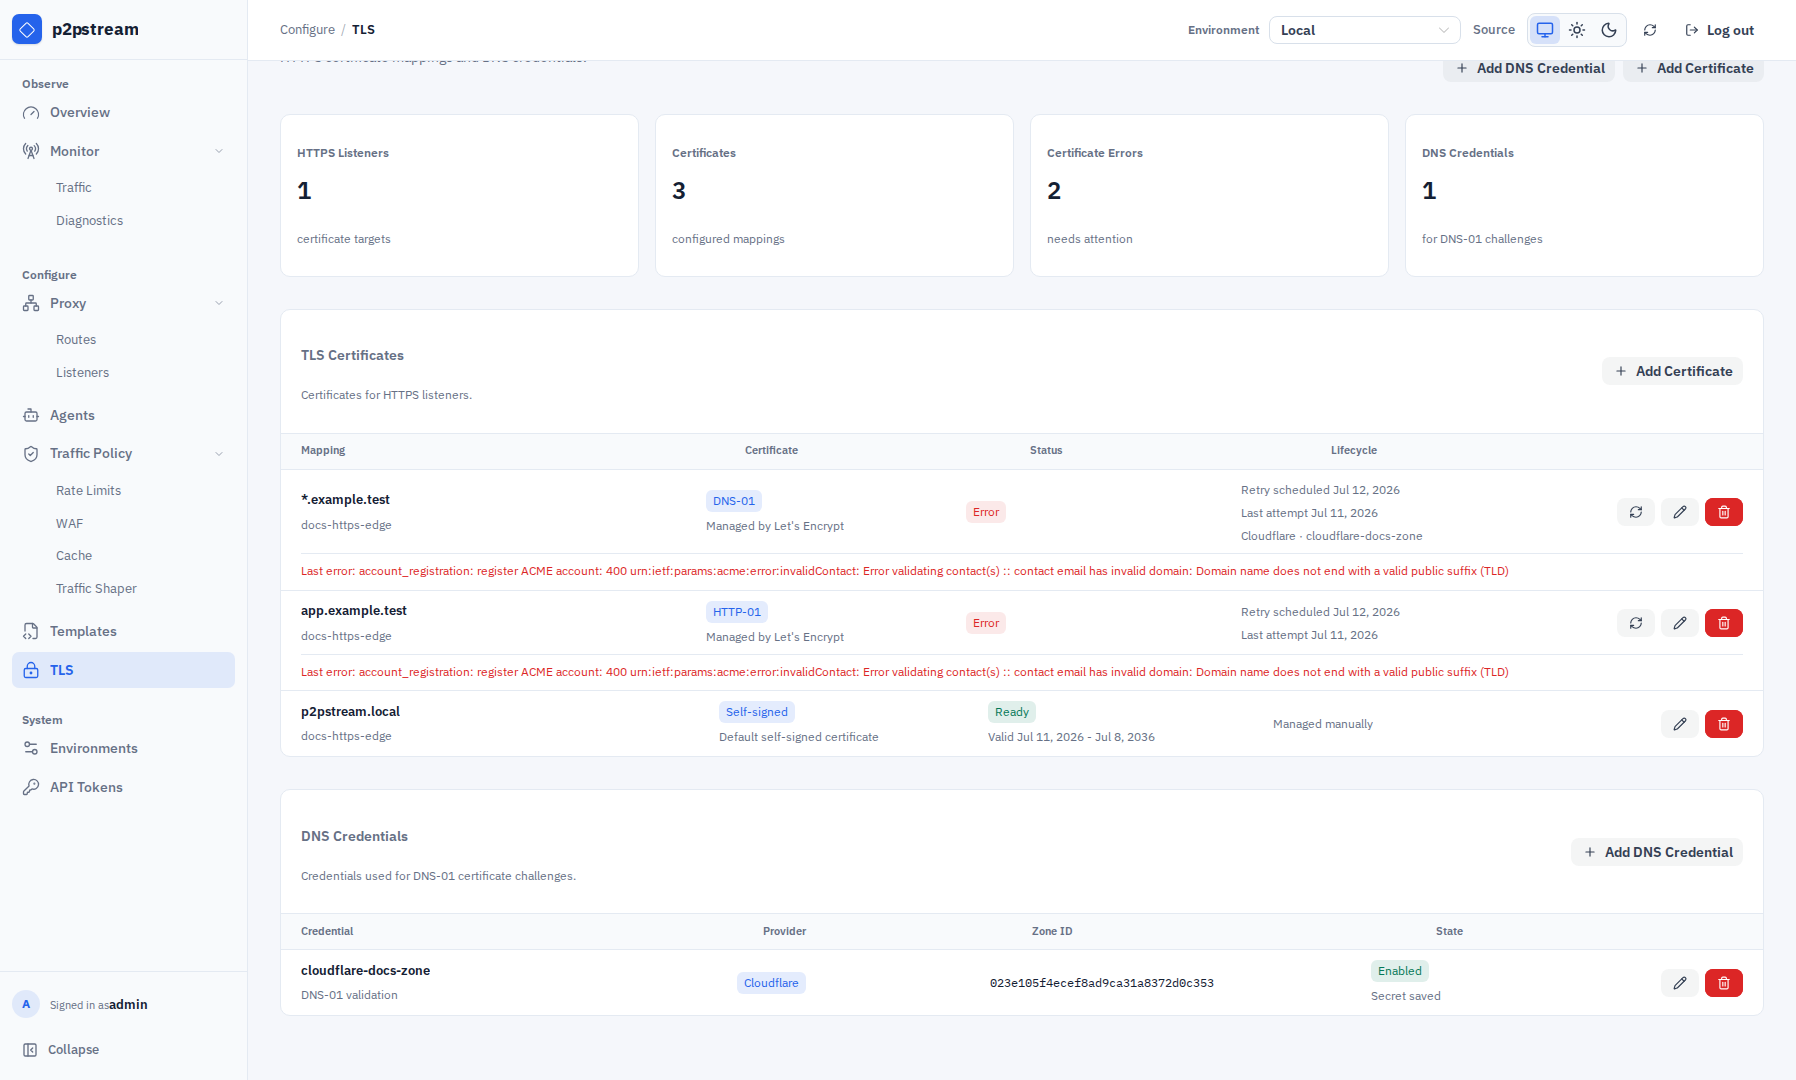Retry certificate for app.example.test
Image resolution: width=1796 pixels, height=1080 pixels.
1636,623
